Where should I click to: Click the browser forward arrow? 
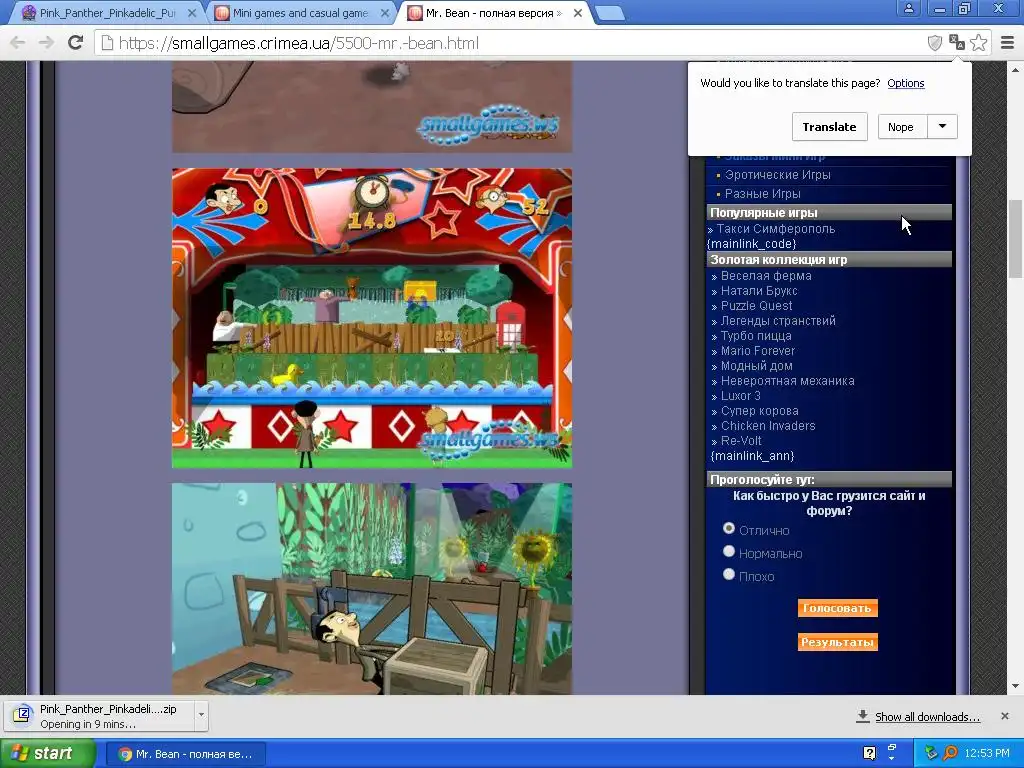pyautogui.click(x=46, y=43)
